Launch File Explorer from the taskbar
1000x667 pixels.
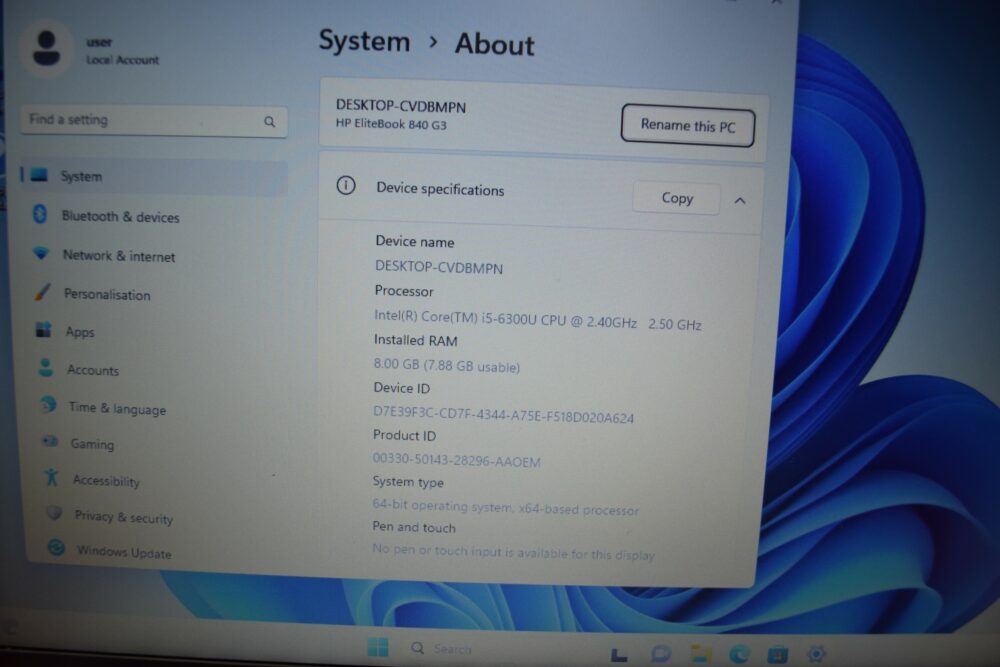click(x=700, y=654)
